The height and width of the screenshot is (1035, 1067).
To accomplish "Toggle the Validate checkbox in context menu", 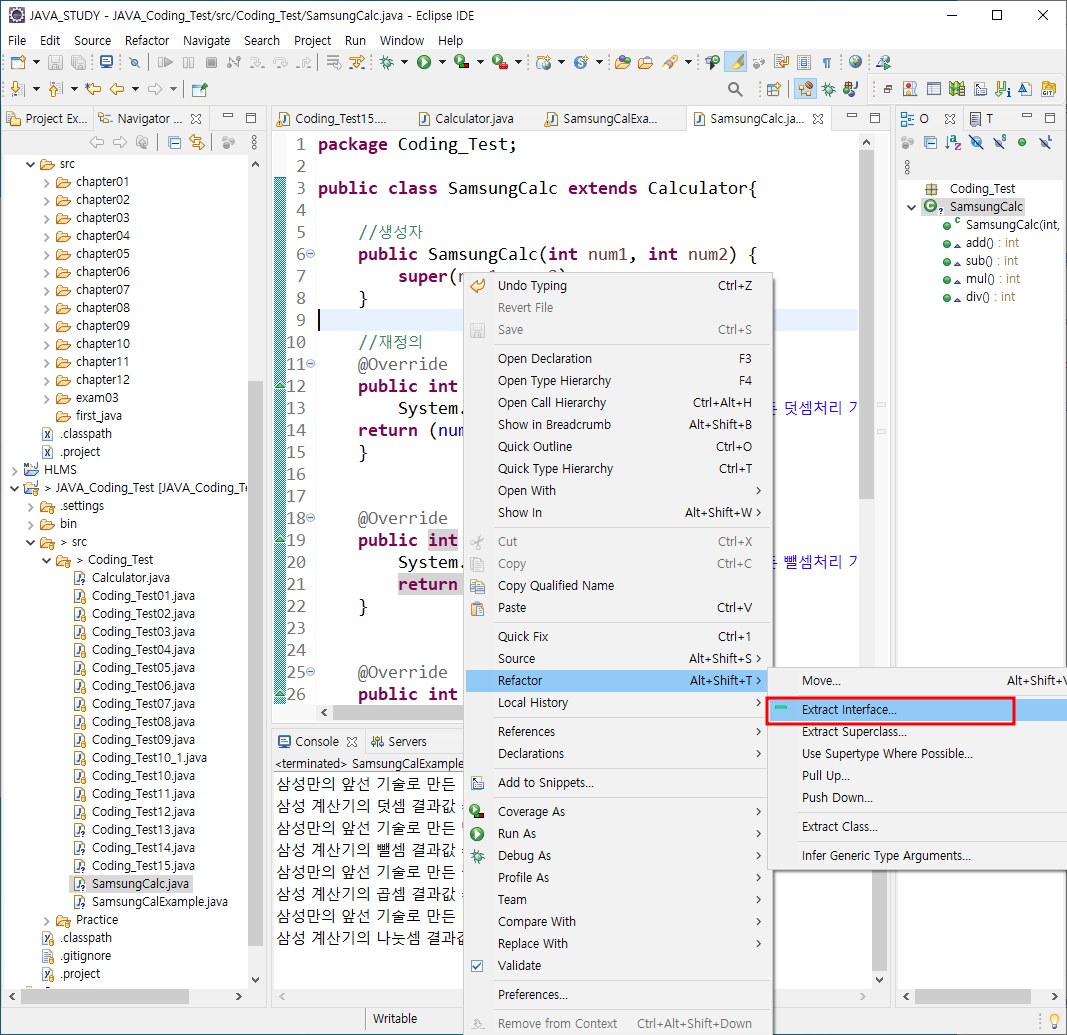I will point(478,966).
